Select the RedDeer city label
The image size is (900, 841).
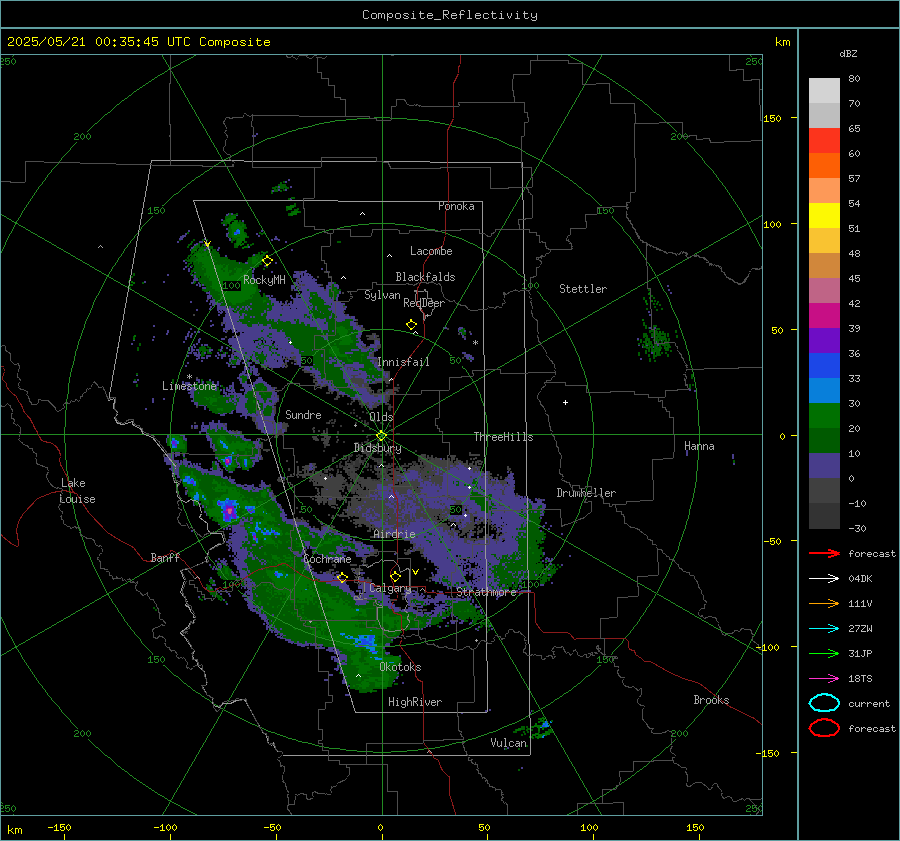424,303
